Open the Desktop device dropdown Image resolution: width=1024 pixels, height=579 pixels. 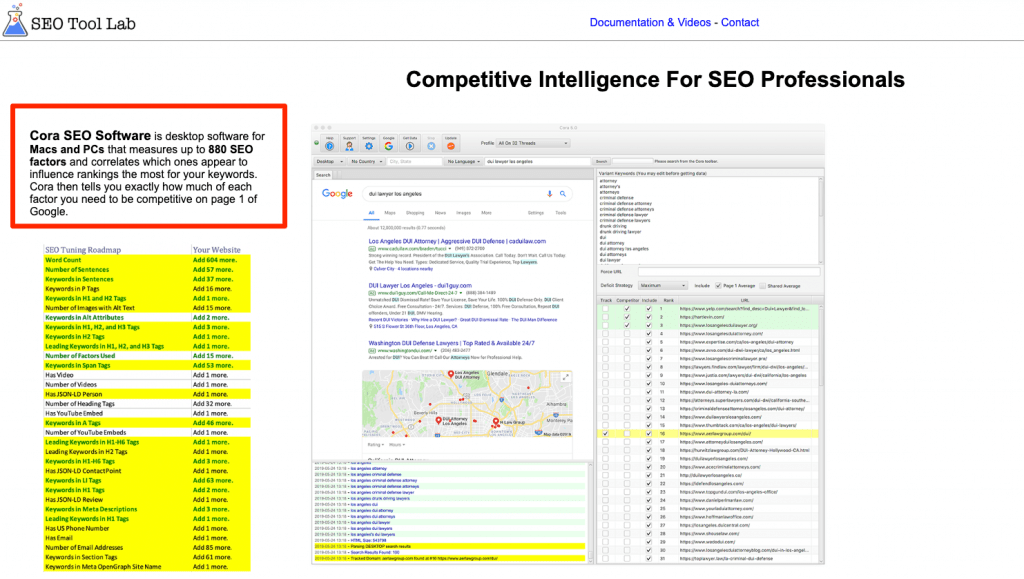(330, 161)
